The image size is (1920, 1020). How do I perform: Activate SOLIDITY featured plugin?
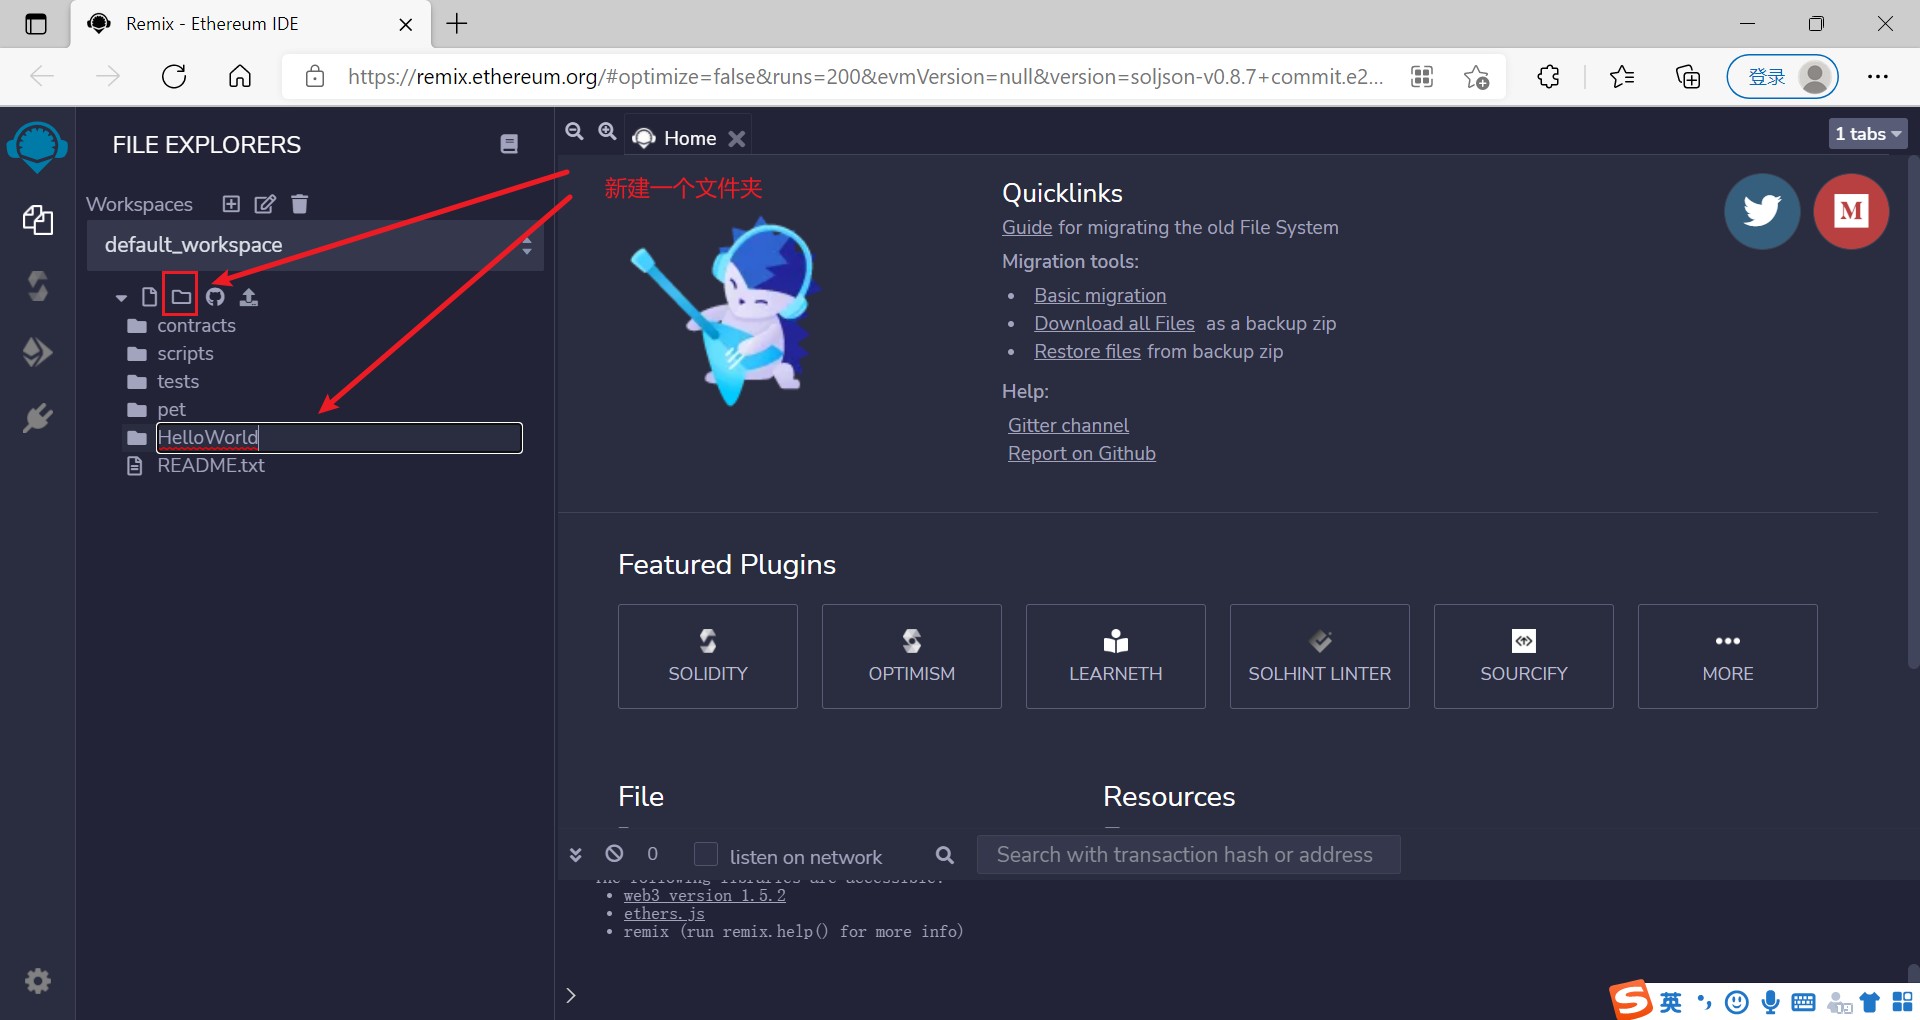(708, 656)
